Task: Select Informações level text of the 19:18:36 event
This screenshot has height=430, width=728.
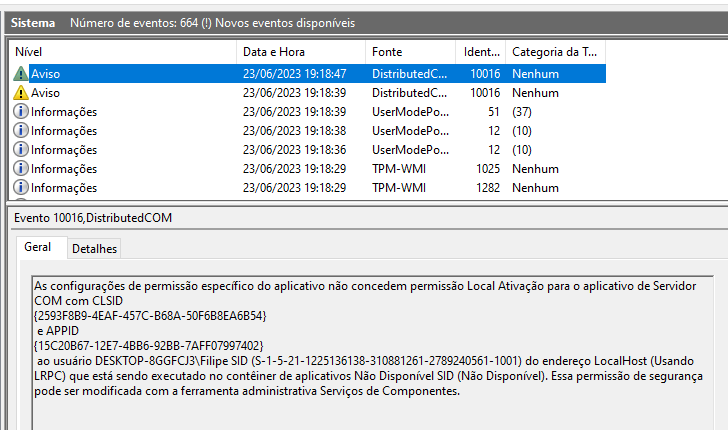Action: [x=64, y=150]
